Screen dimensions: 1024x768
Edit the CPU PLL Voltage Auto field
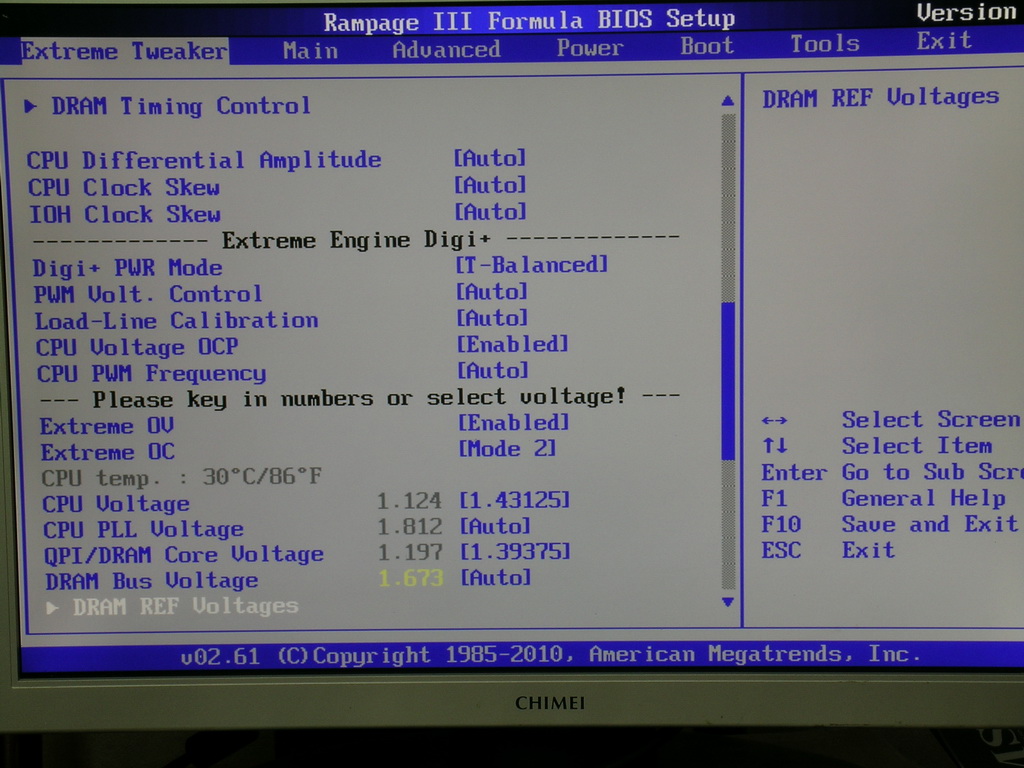click(495, 526)
